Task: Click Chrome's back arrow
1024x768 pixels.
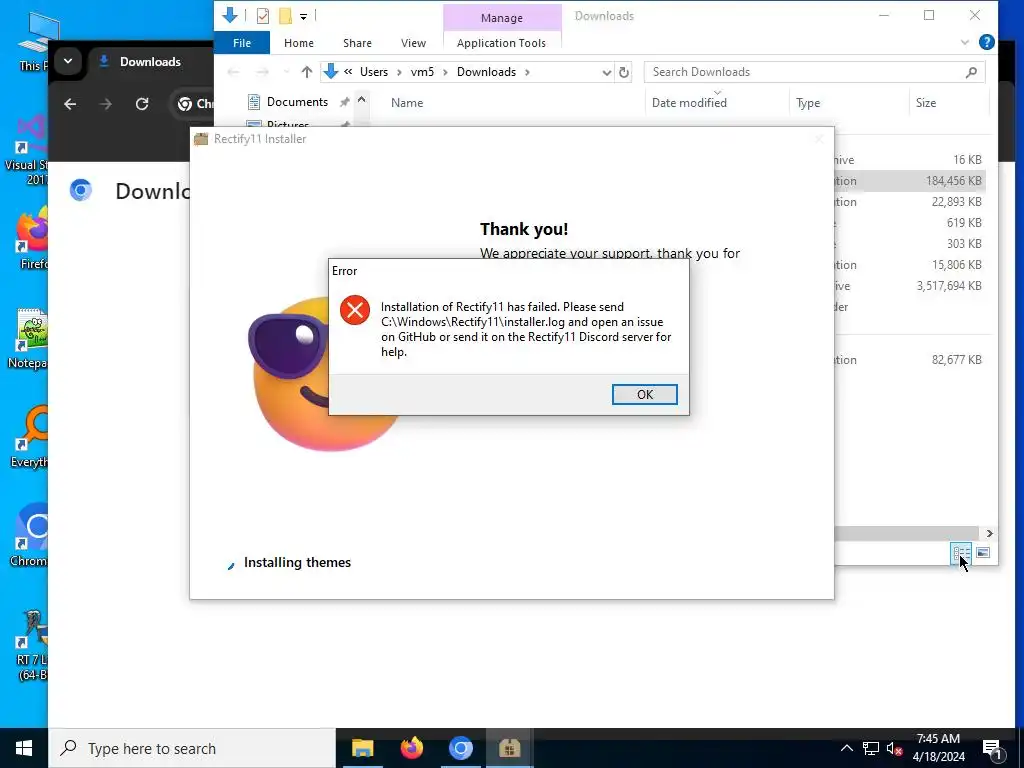Action: [x=70, y=104]
